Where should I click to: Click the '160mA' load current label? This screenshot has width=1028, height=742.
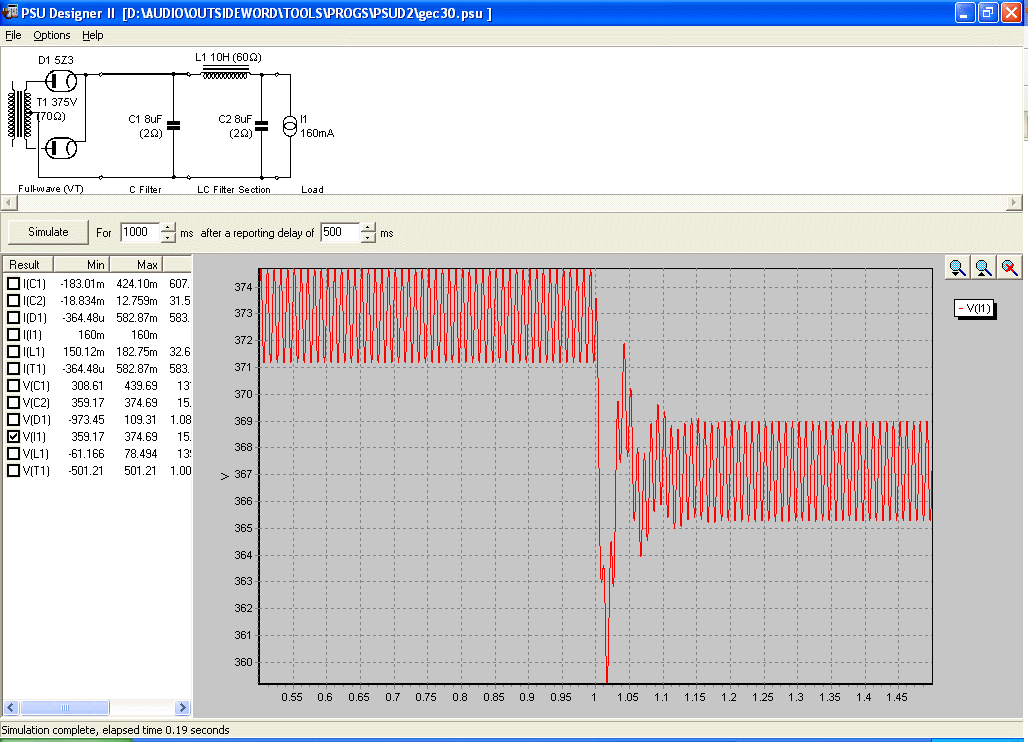[x=317, y=133]
